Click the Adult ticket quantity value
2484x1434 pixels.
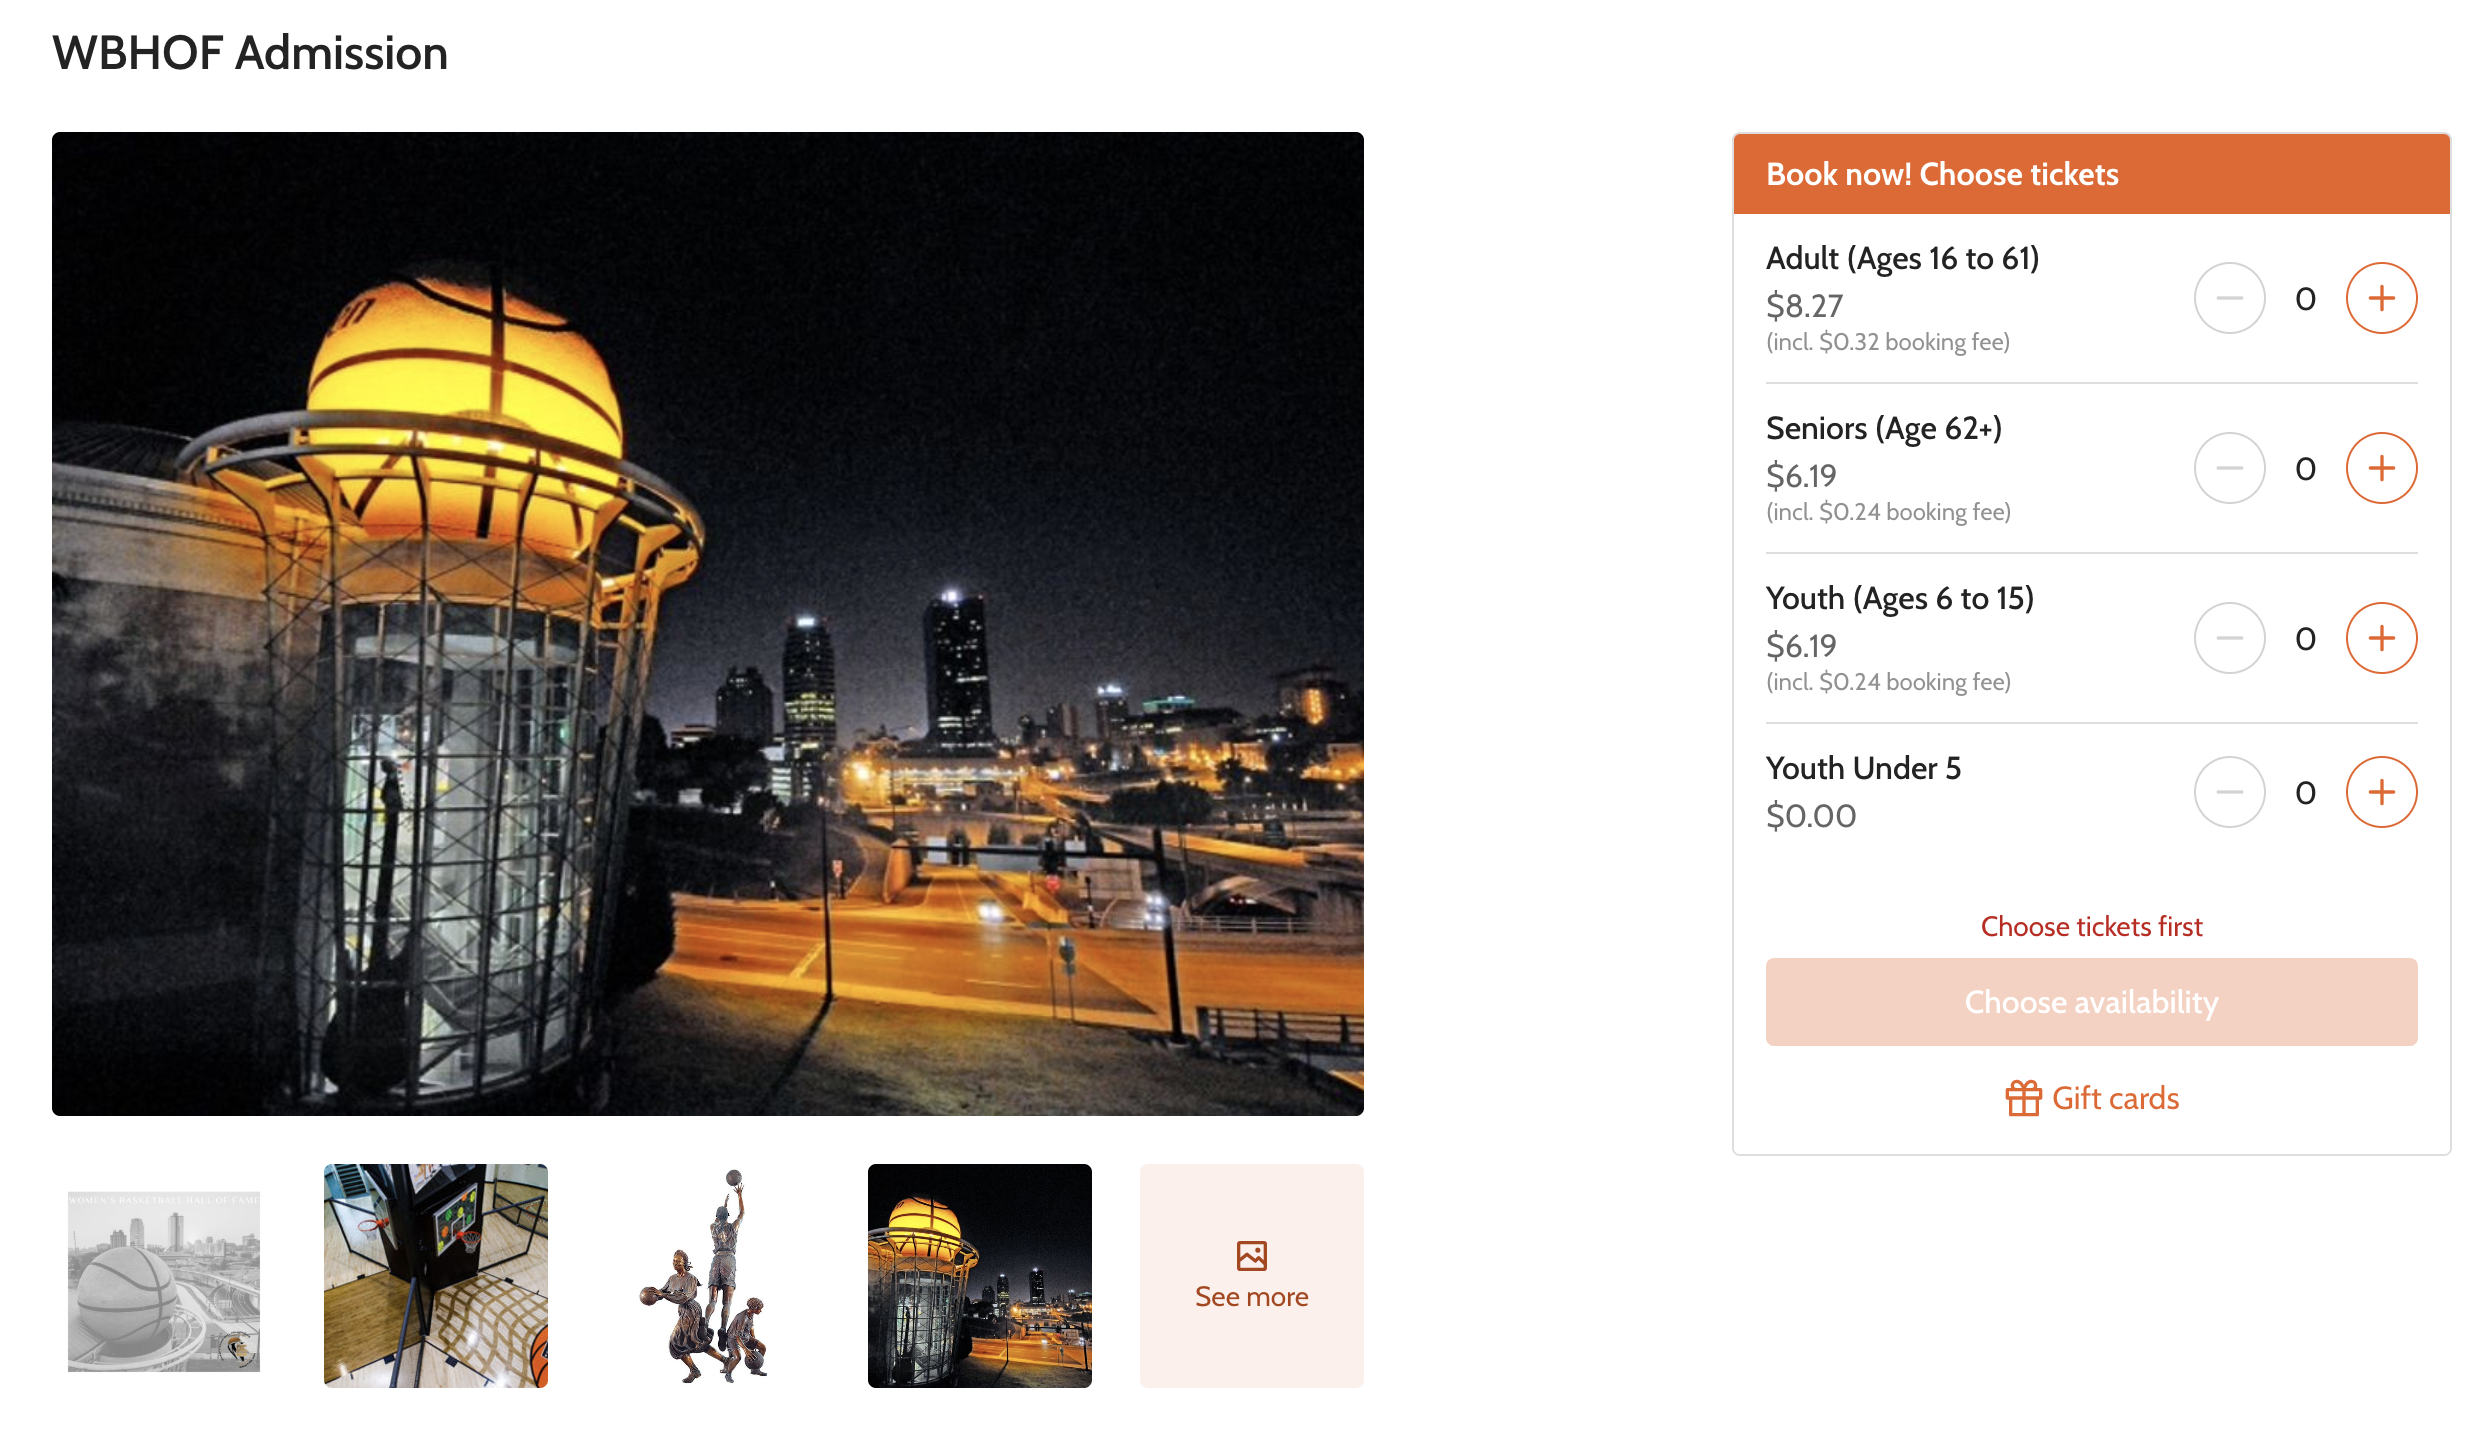pyautogui.click(x=2305, y=299)
